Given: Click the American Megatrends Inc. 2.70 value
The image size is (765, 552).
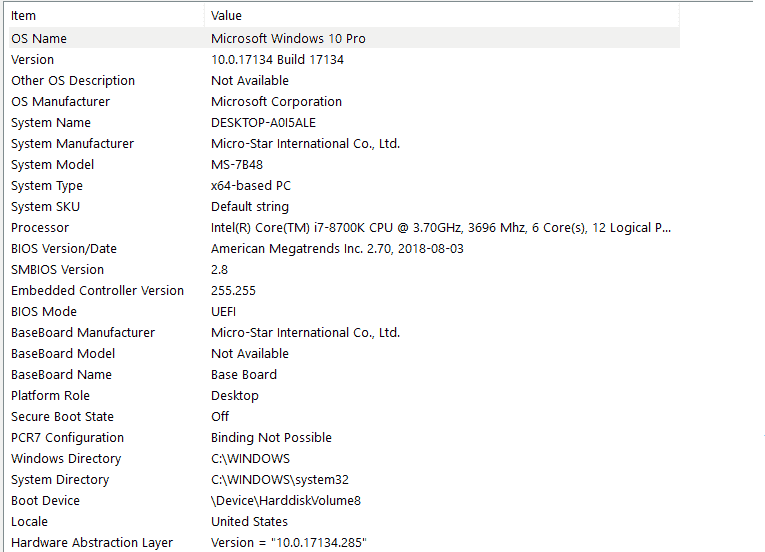Looking at the screenshot, I should pos(337,248).
